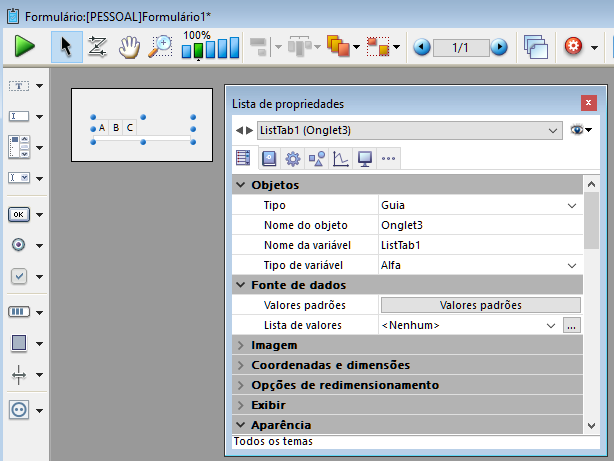Collapse the Fonte de dados section

pyautogui.click(x=241, y=285)
